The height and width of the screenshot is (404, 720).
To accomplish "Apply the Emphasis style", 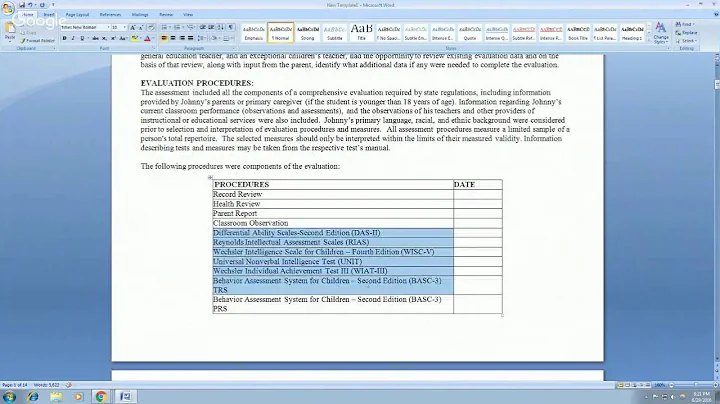I will (253, 33).
